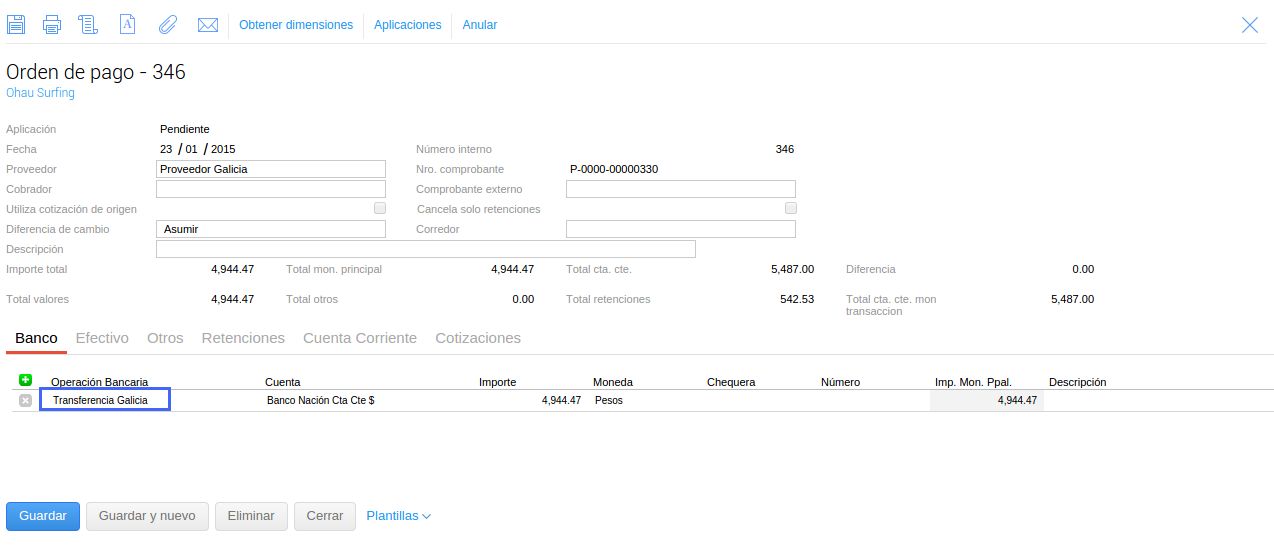Add a new bank row with green plus
1274x548 pixels.
(x=26, y=380)
